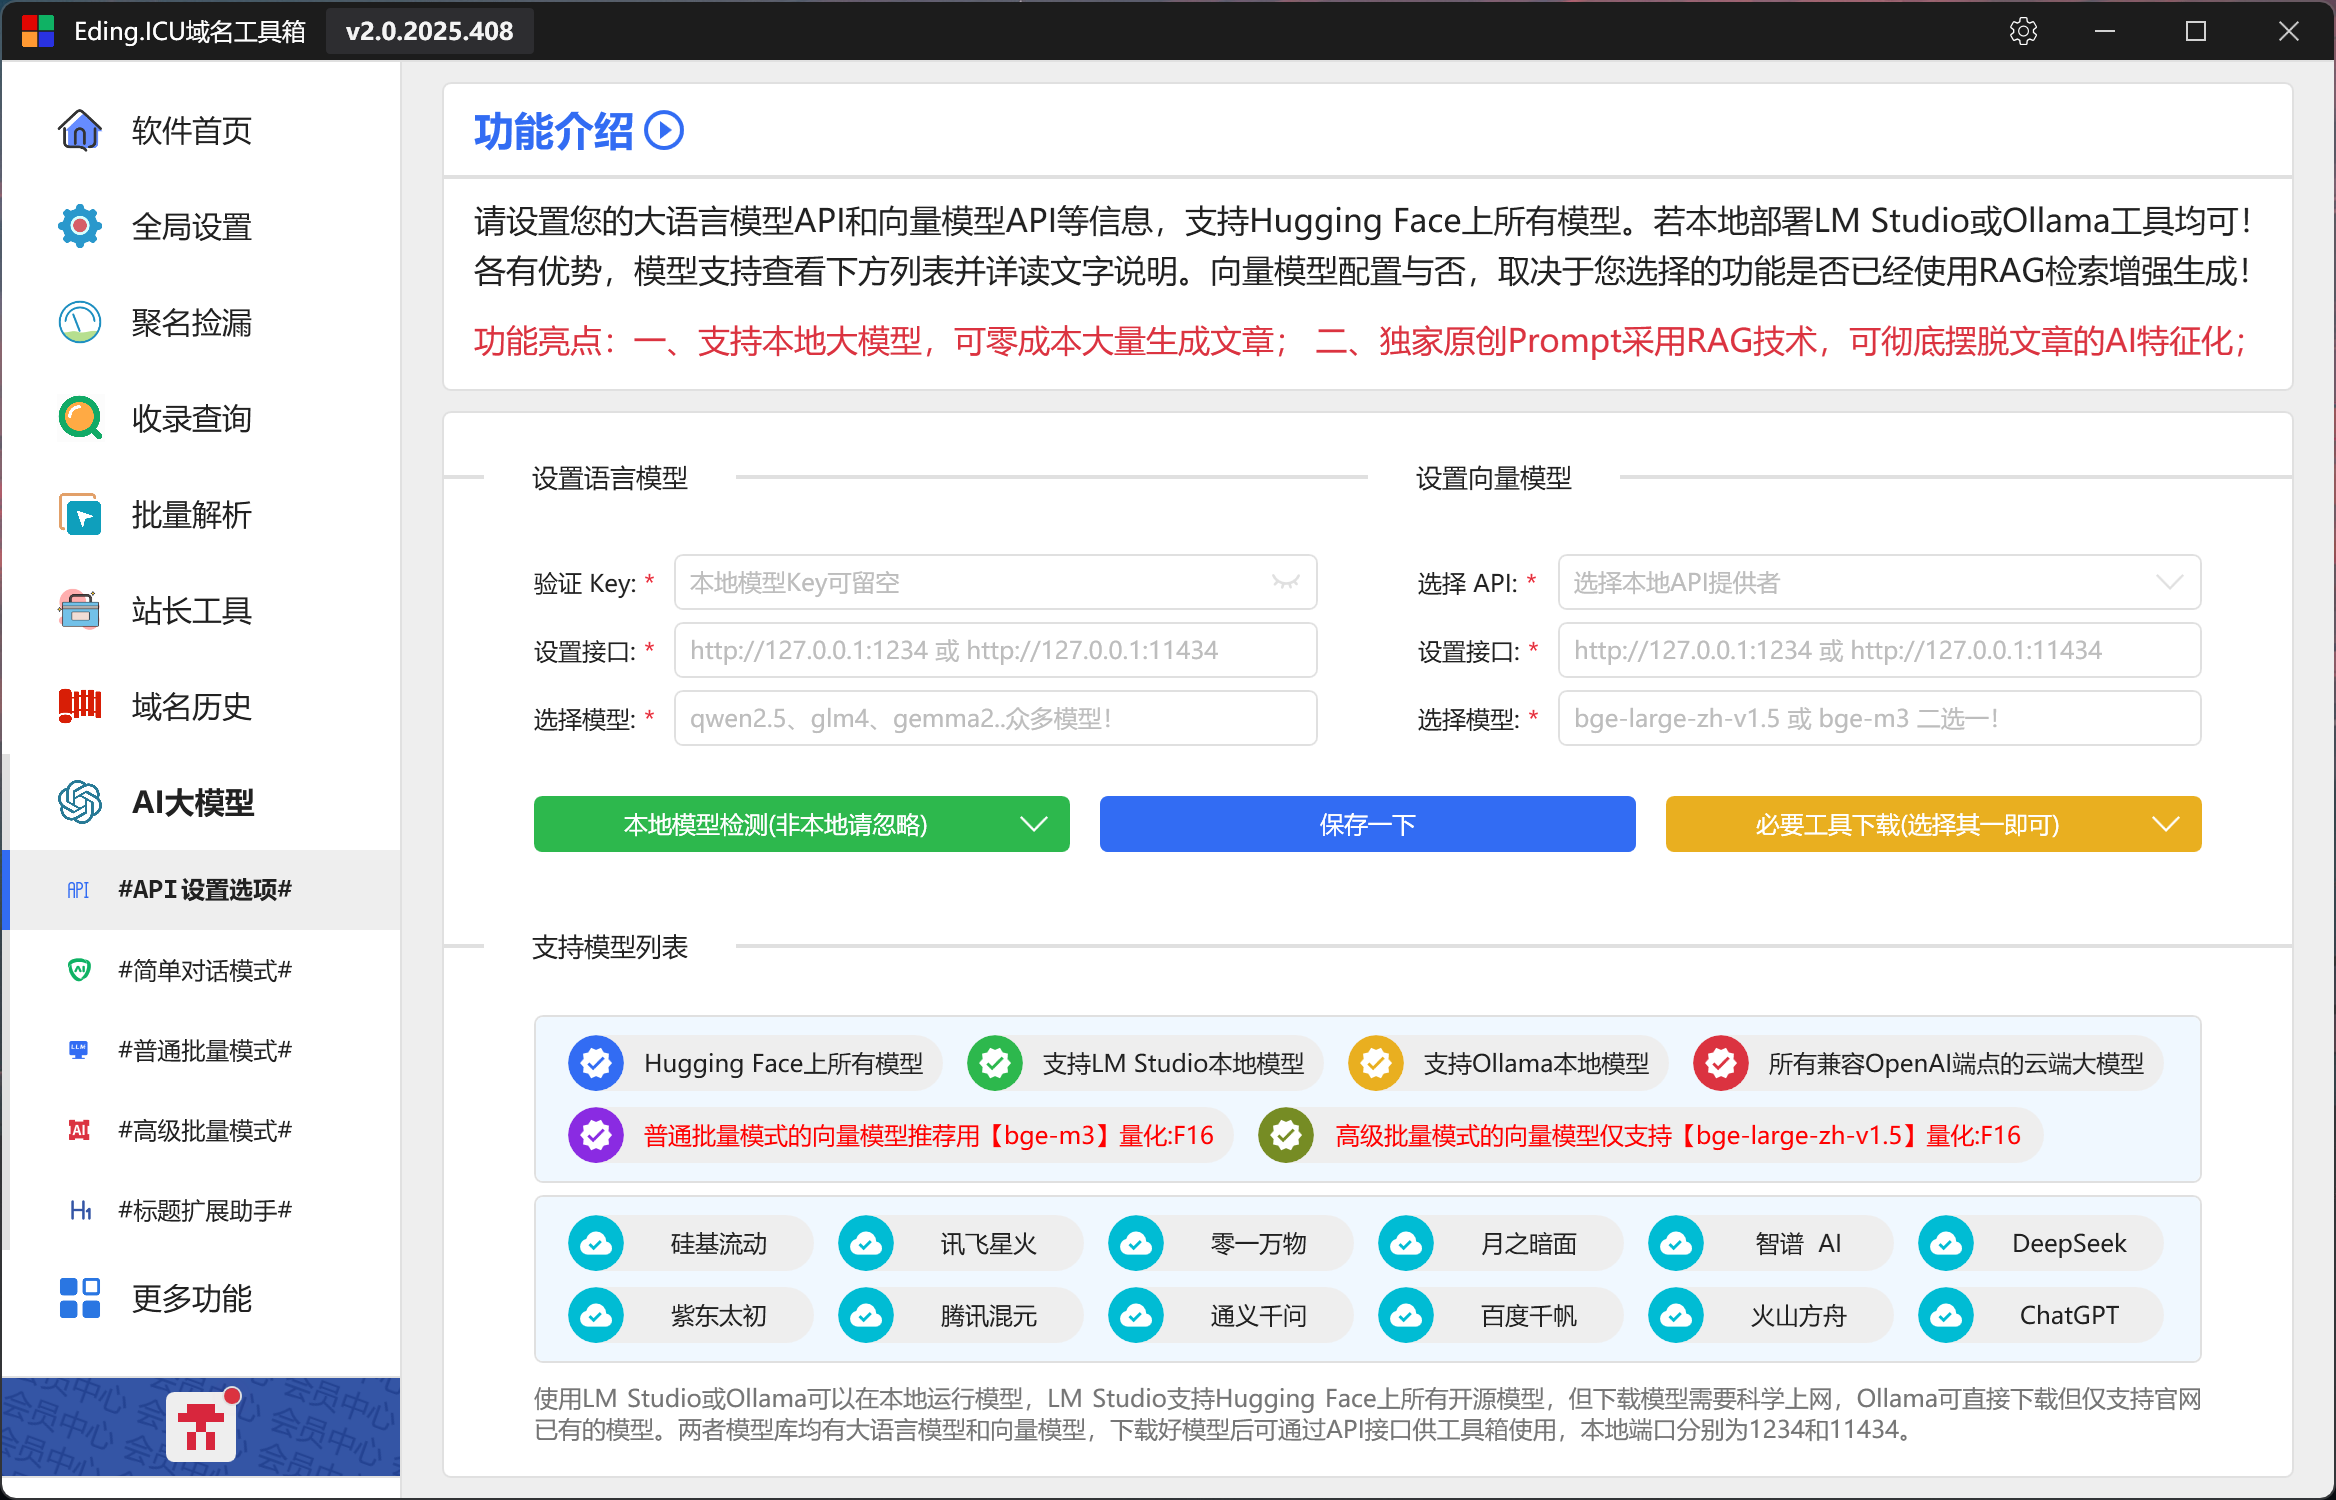The height and width of the screenshot is (1500, 2336).
Task: Open the #高级批量模式# submenu item
Action: 204,1130
